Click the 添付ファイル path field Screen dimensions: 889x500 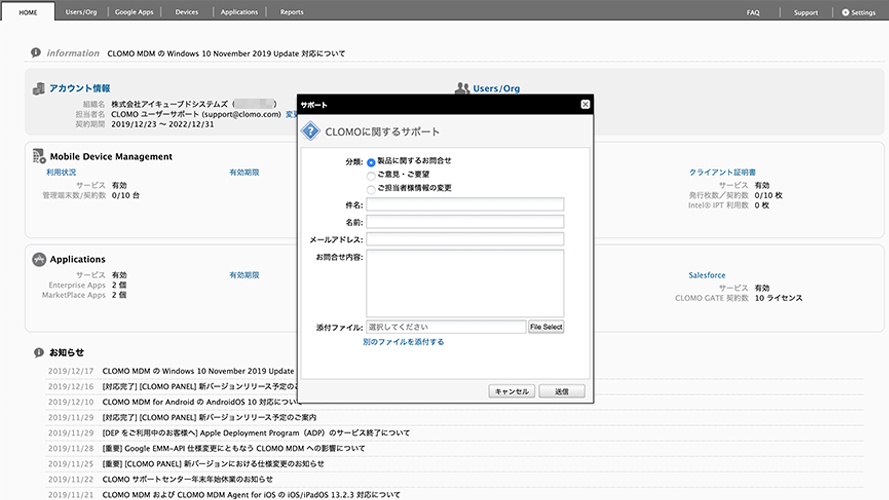click(446, 327)
